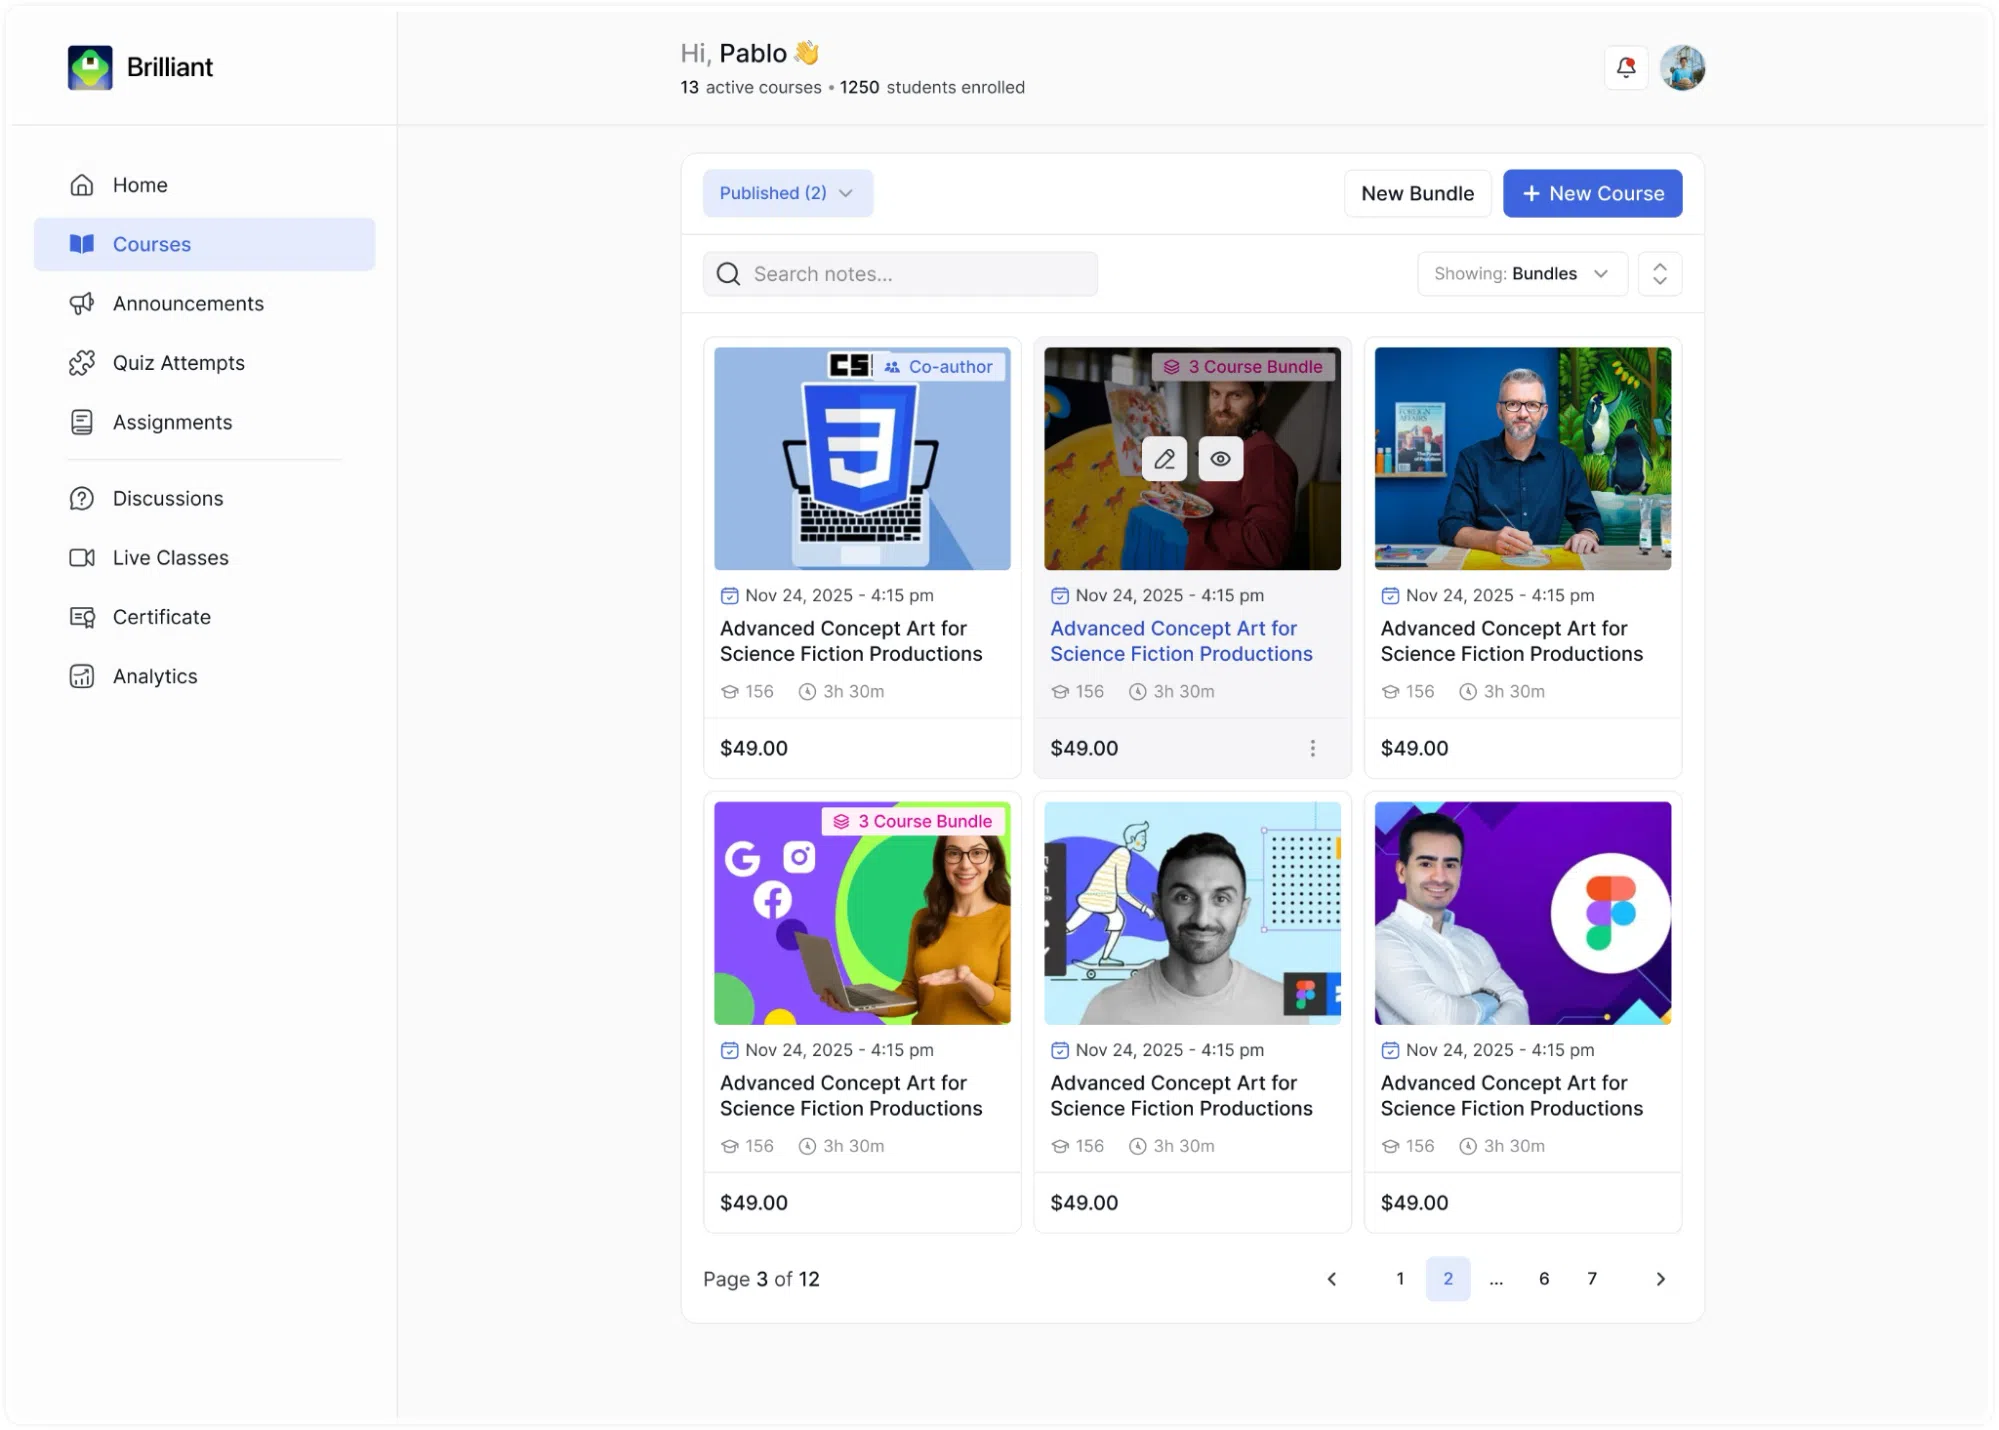Viewport: 1999px width, 1430px height.
Task: Go to previous page arrow
Action: [x=1331, y=1279]
